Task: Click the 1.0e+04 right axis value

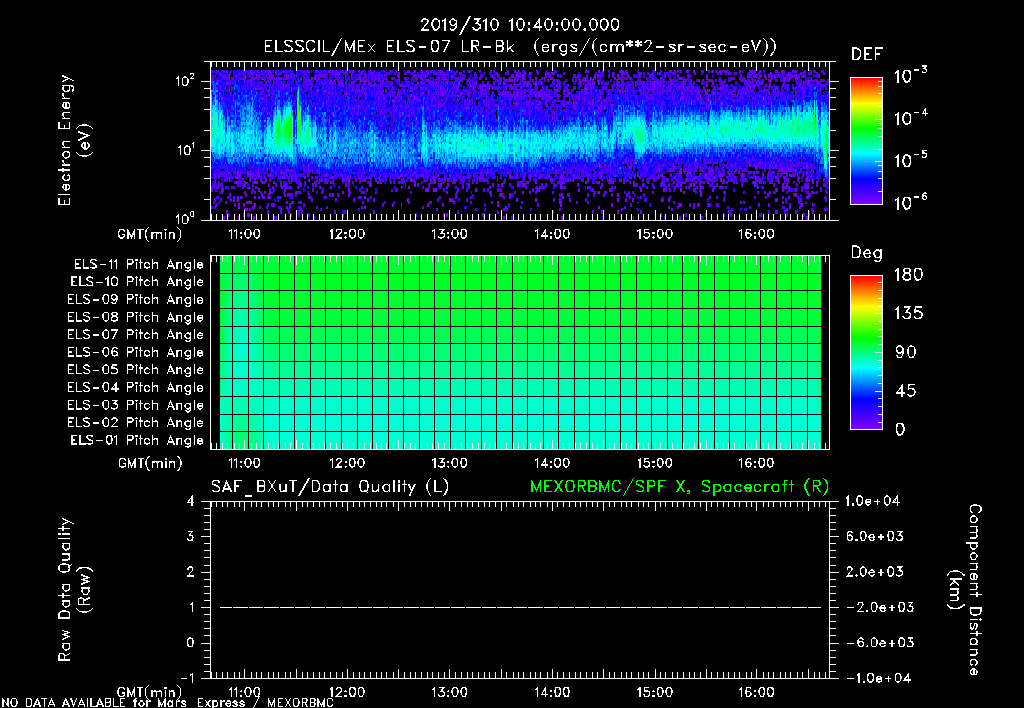Action: pos(872,502)
